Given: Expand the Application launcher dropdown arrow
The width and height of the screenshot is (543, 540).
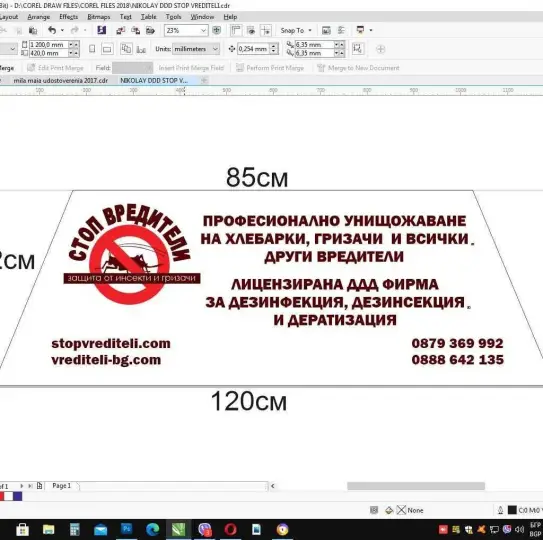Looking at the screenshot, I should [371, 30].
